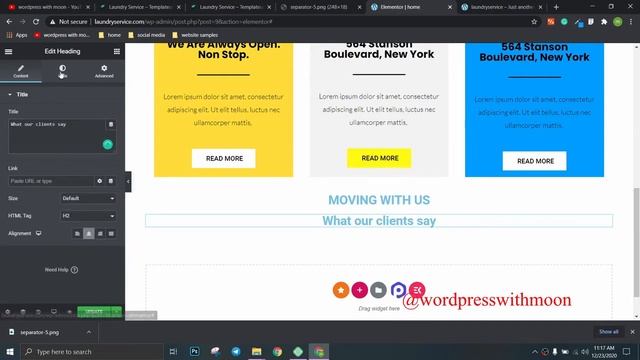
Task: Open save options arrow beside Update
Action: pyautogui.click(x=117, y=312)
